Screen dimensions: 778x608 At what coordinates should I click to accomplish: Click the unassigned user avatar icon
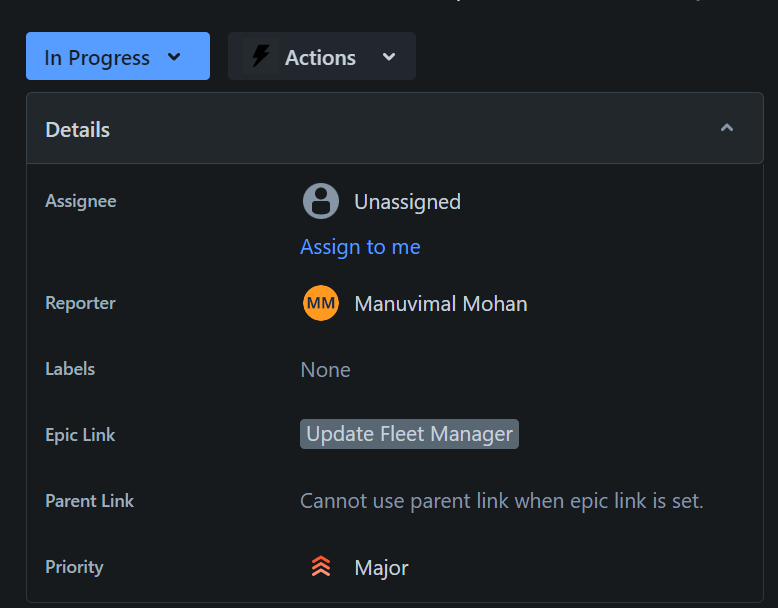(x=321, y=201)
